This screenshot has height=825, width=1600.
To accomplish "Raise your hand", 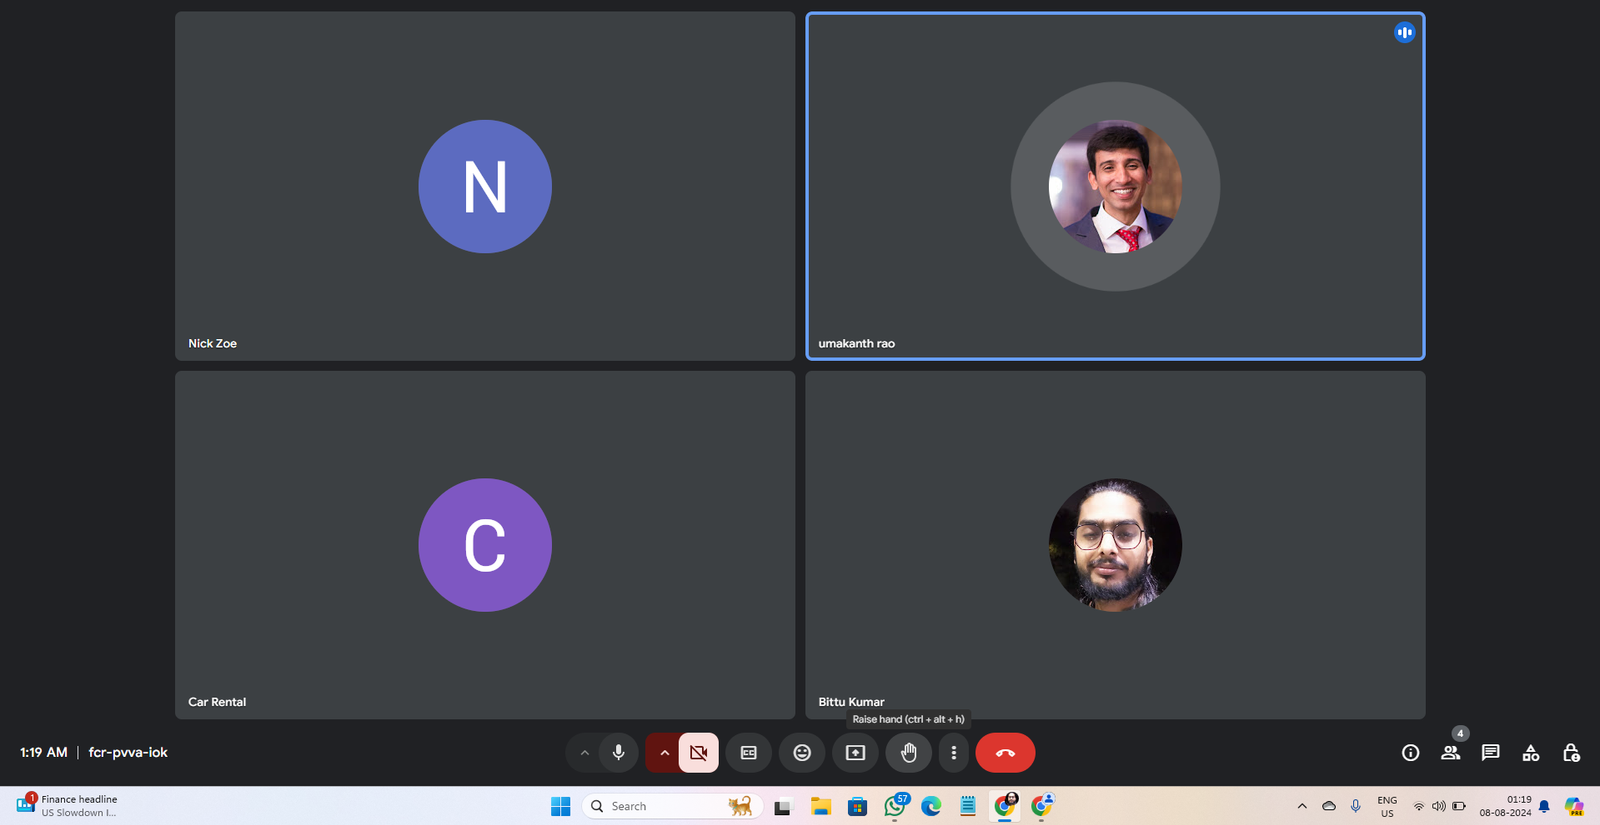I will pyautogui.click(x=909, y=753).
